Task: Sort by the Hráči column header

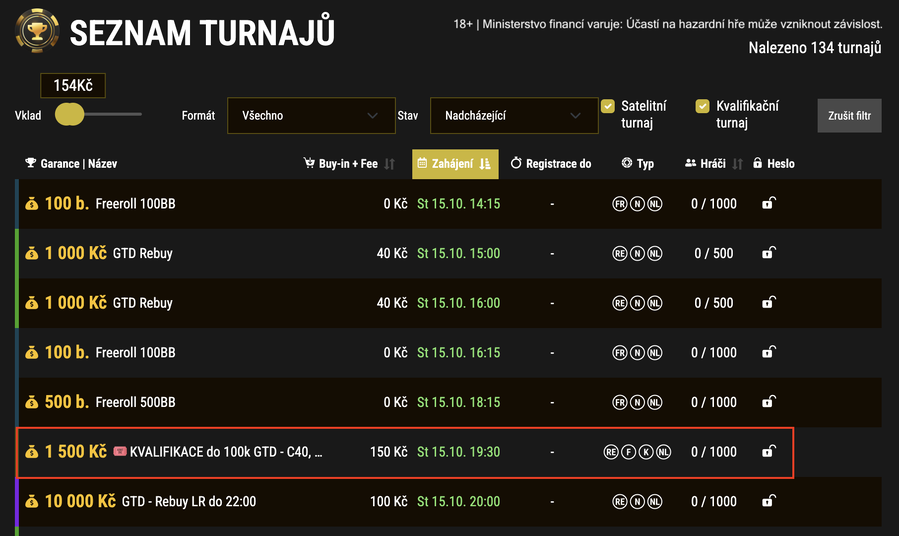Action: 713,164
